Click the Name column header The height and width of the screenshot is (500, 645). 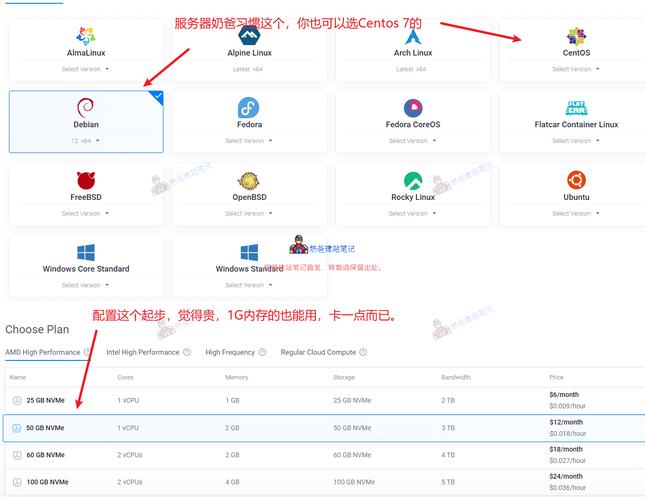click(18, 377)
